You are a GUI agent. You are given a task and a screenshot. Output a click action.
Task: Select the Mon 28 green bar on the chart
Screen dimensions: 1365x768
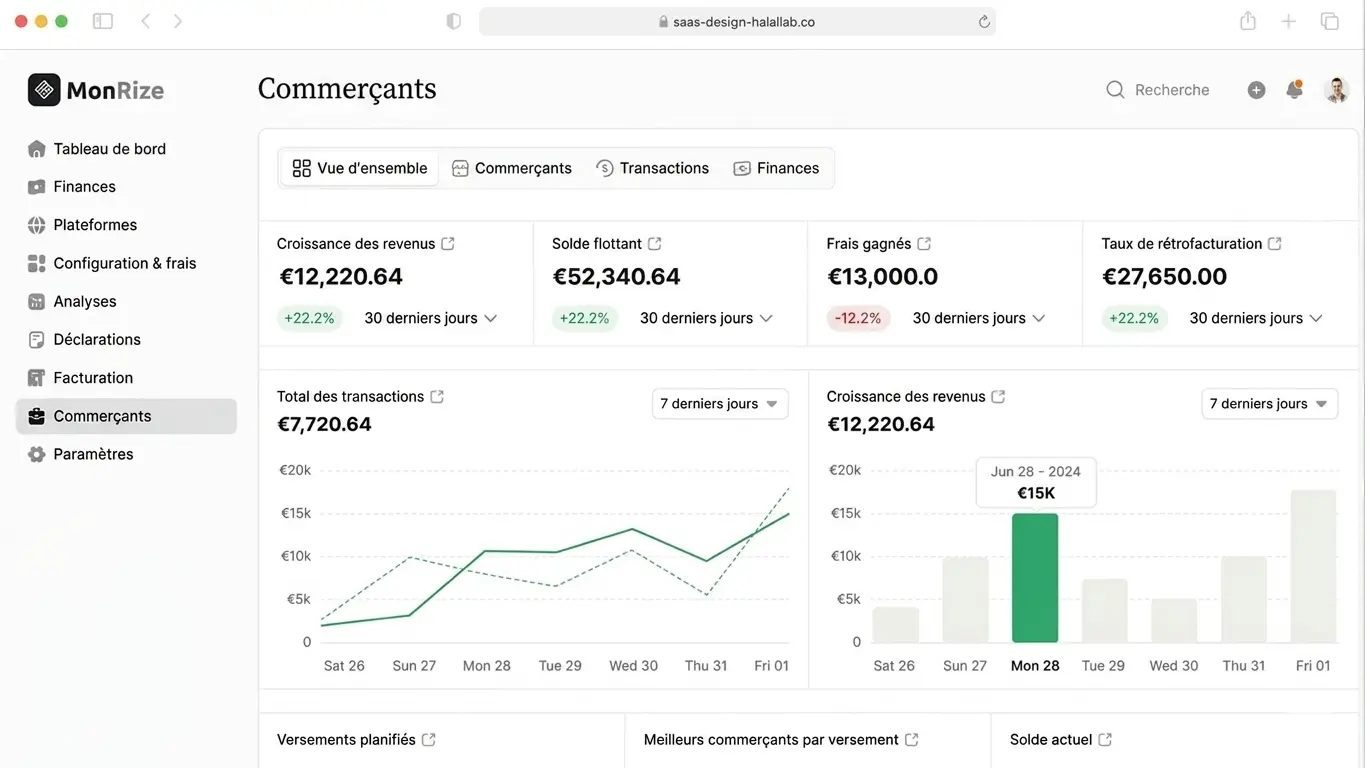tap(1035, 578)
